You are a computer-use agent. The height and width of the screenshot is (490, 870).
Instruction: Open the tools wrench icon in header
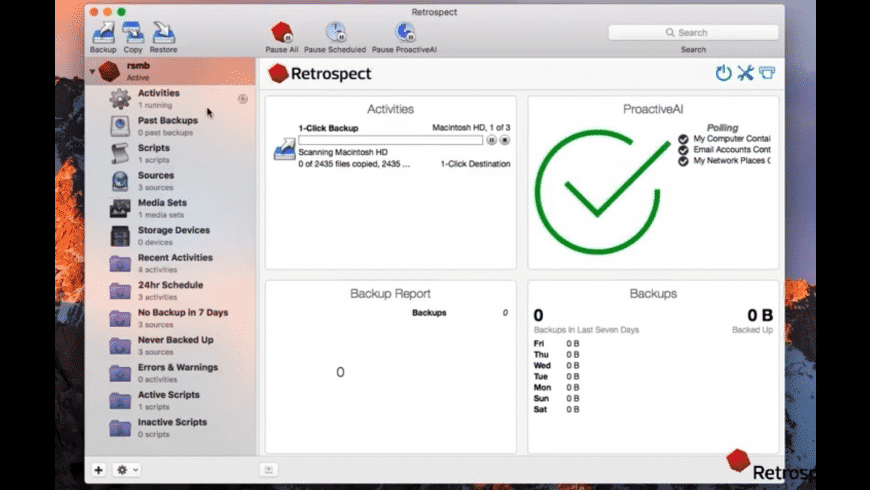click(745, 73)
